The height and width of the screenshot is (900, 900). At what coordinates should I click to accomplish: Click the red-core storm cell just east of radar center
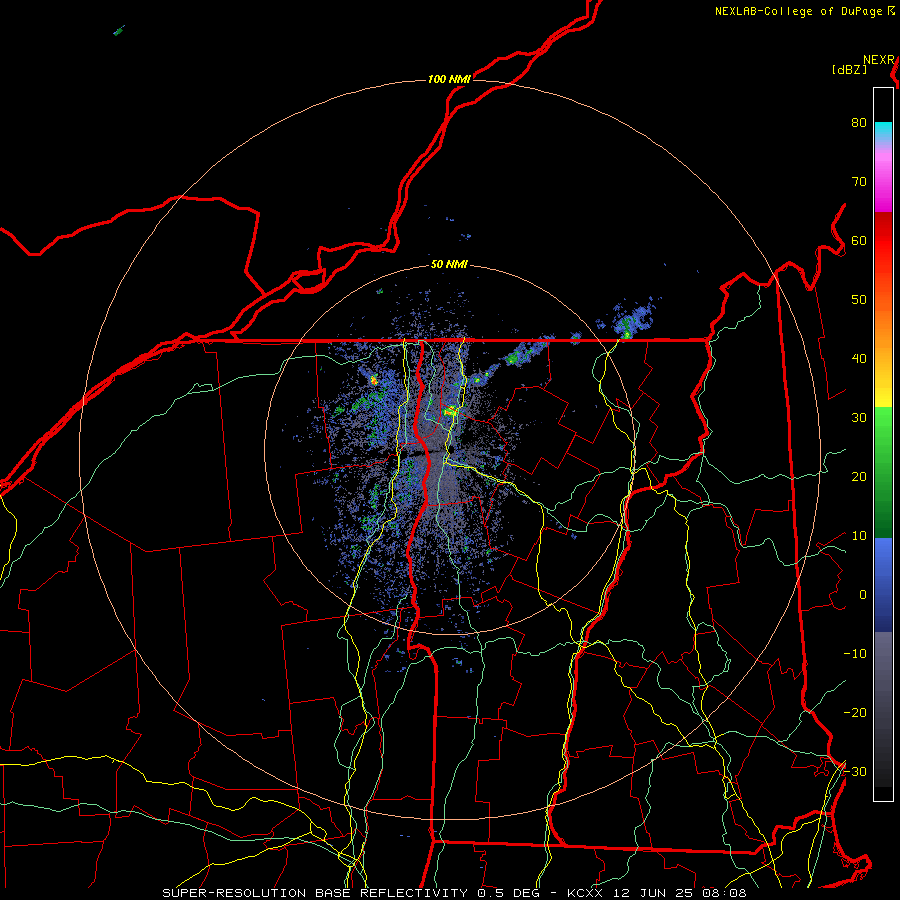point(451,410)
